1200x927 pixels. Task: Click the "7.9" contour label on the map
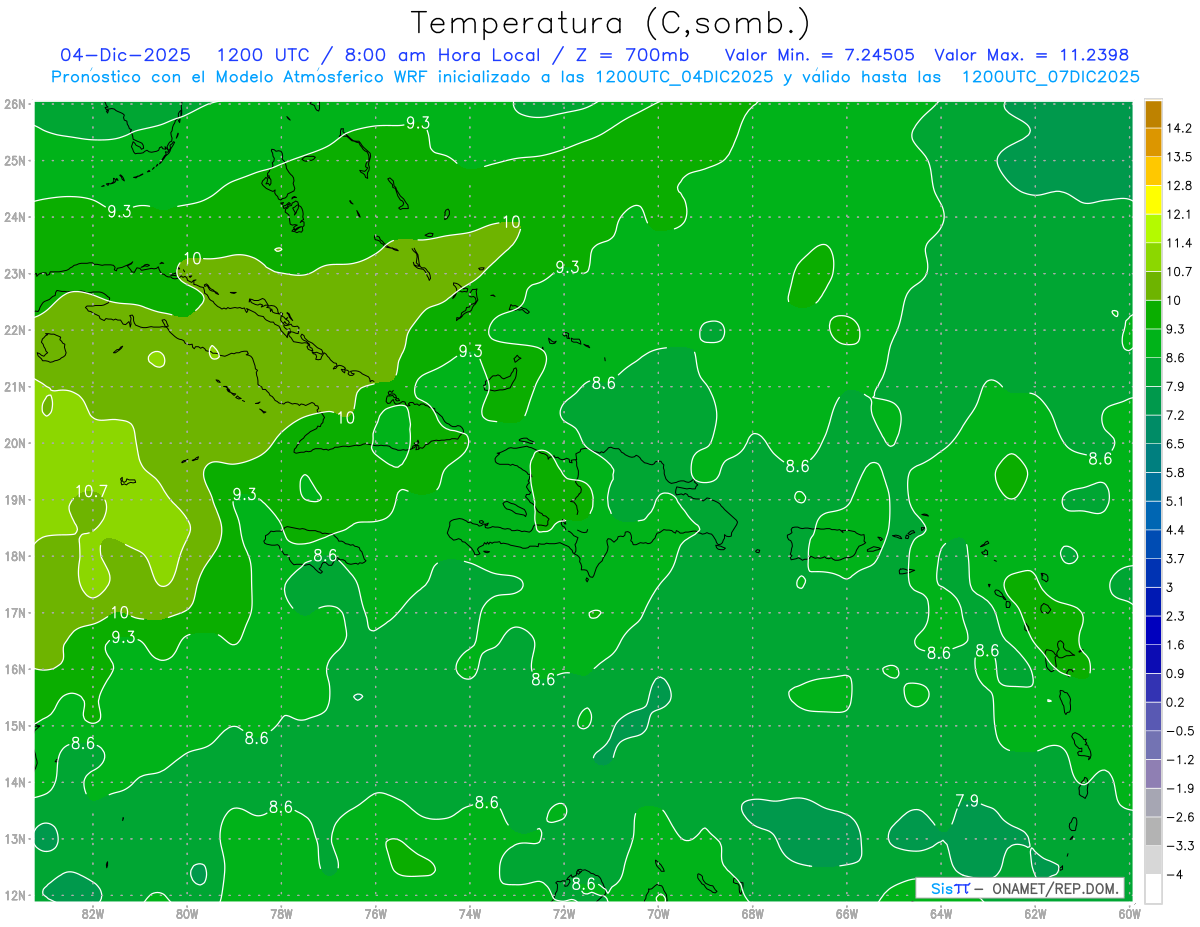pyautogui.click(x=967, y=800)
